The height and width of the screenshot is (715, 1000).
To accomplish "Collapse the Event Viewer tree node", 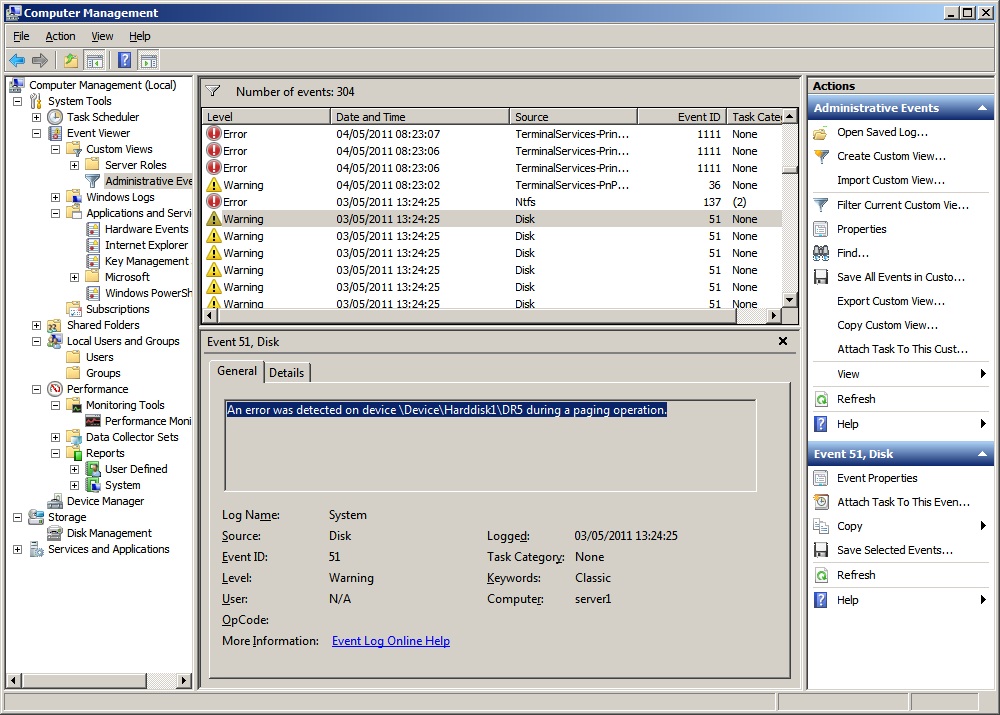I will pos(37,133).
